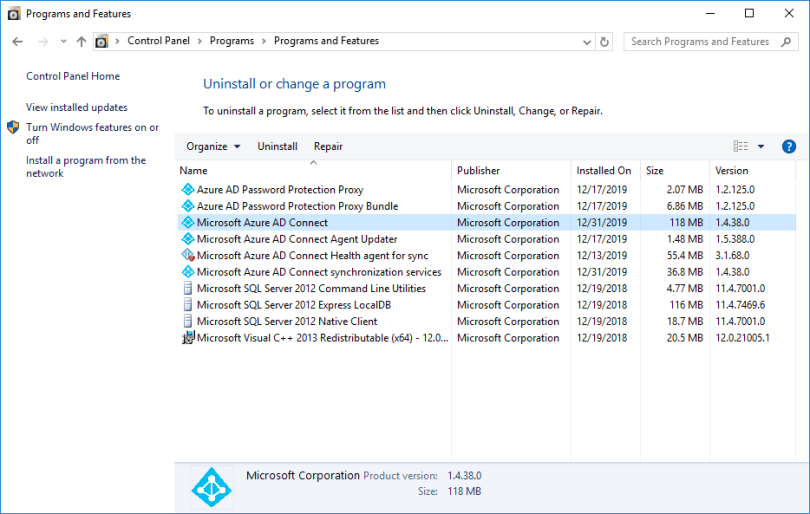Click Programs in the breadcrumb path
Screen dimensions: 810x514
point(233,41)
